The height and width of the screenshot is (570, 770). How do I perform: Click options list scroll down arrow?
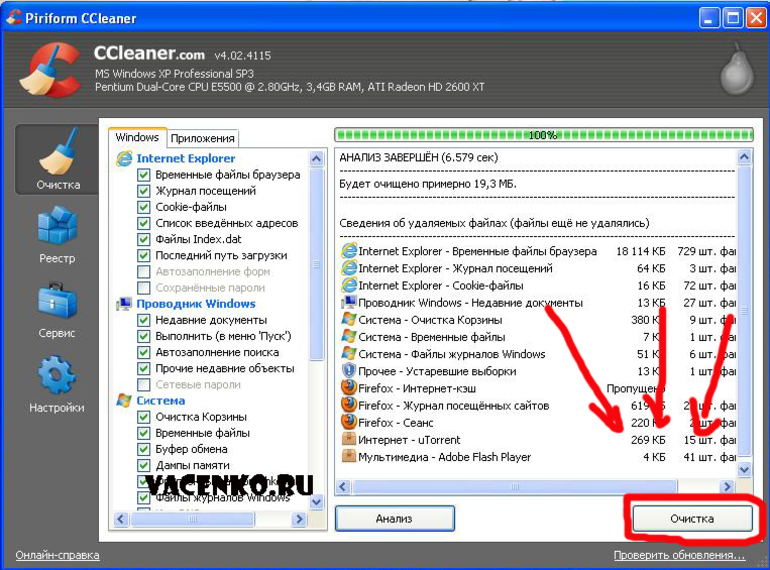click(317, 502)
